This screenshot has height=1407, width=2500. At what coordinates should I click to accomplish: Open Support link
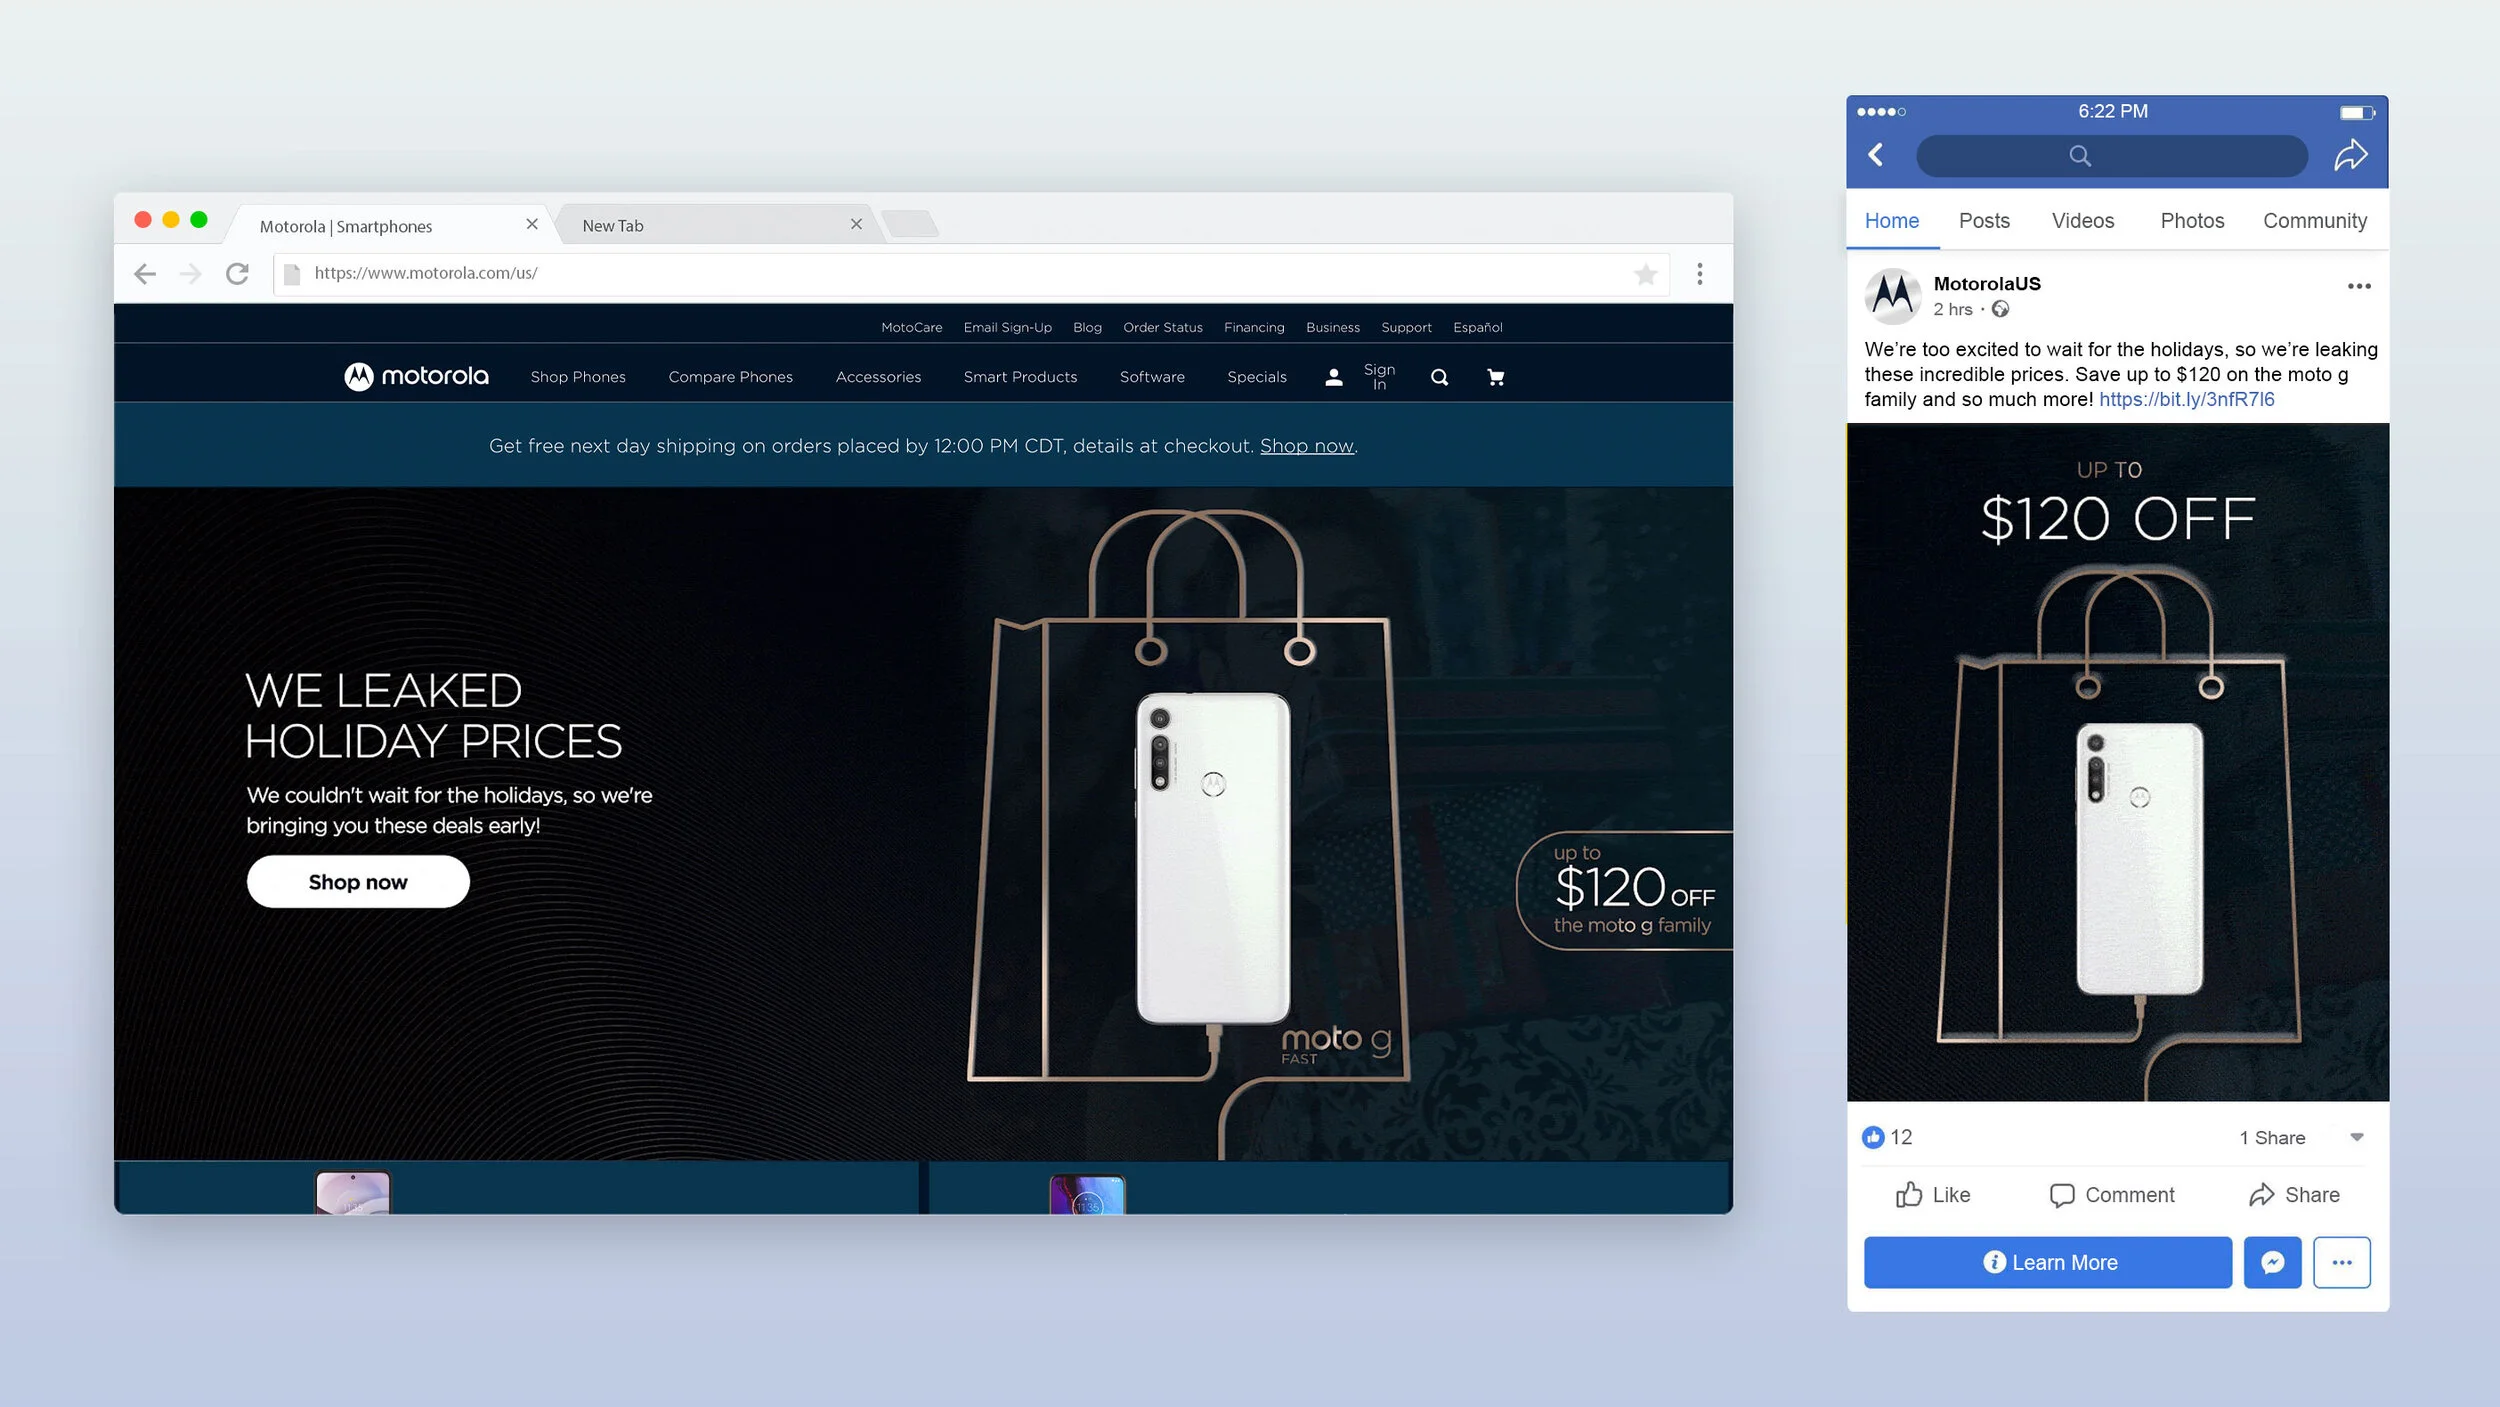click(x=1406, y=328)
